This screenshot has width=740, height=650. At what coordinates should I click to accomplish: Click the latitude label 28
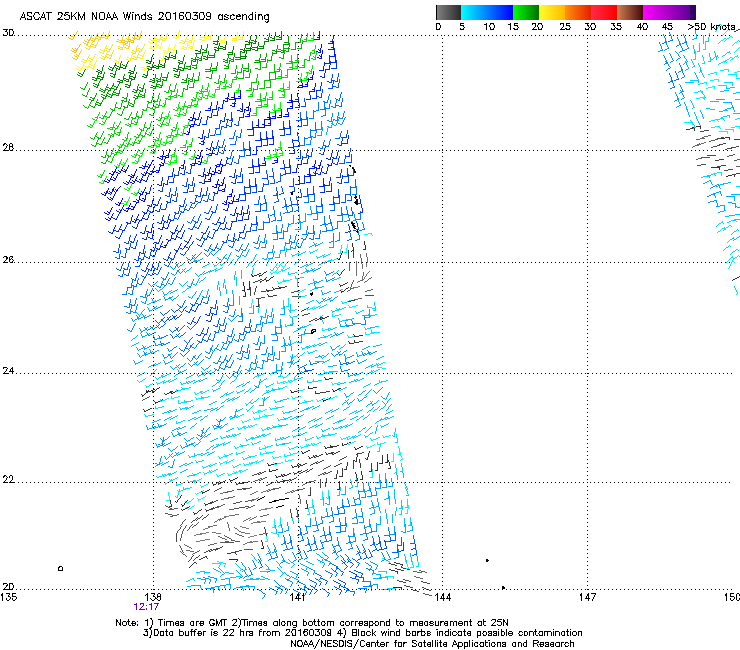coord(8,148)
